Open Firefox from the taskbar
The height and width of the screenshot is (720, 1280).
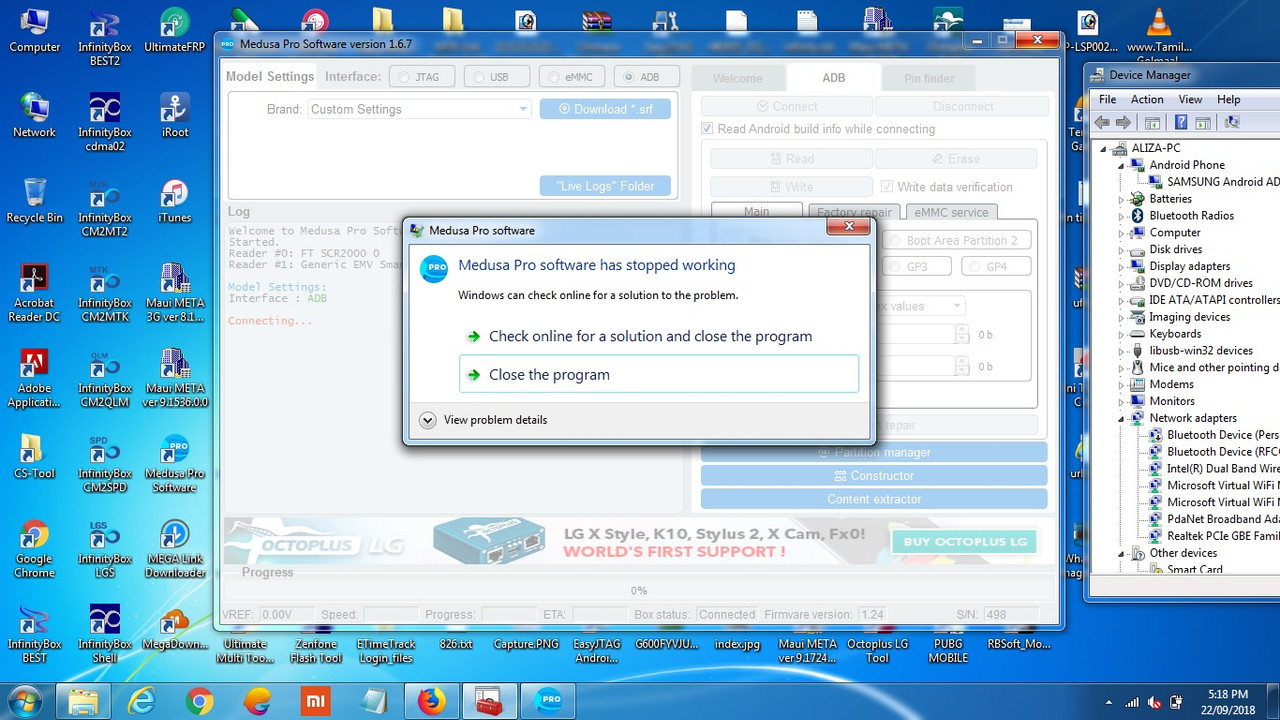coord(432,701)
